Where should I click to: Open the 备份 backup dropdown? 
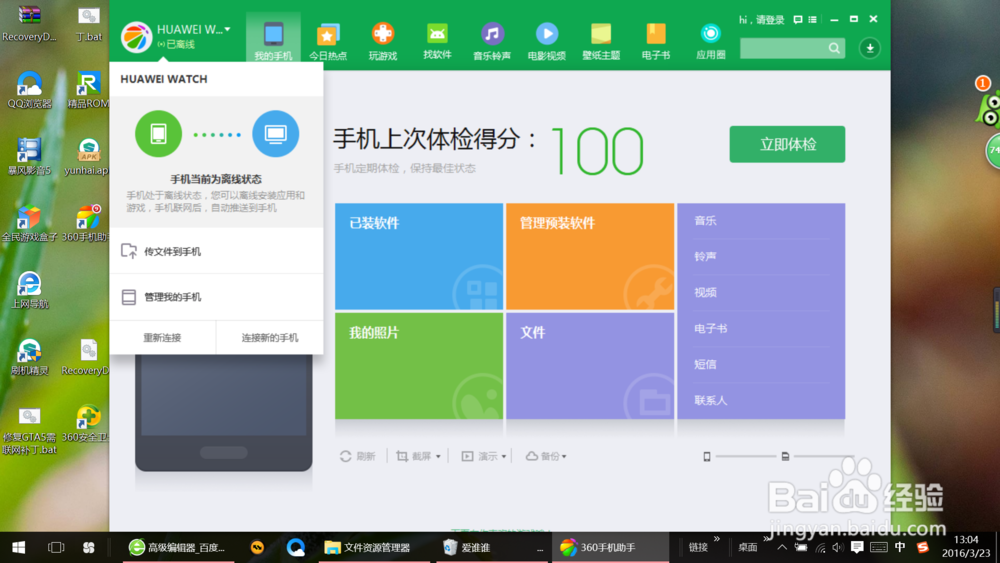[546, 456]
